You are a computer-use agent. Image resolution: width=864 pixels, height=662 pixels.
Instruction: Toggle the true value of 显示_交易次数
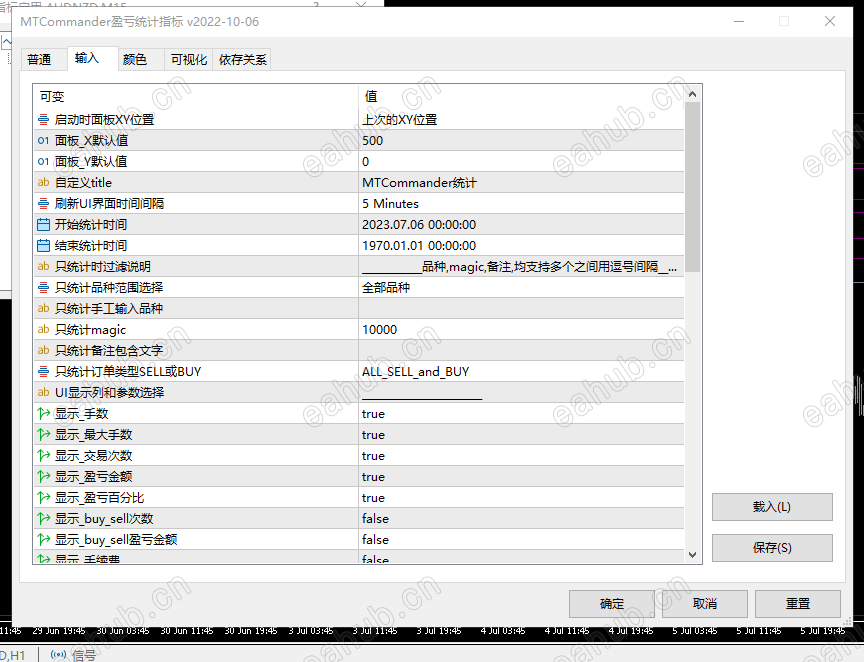521,455
